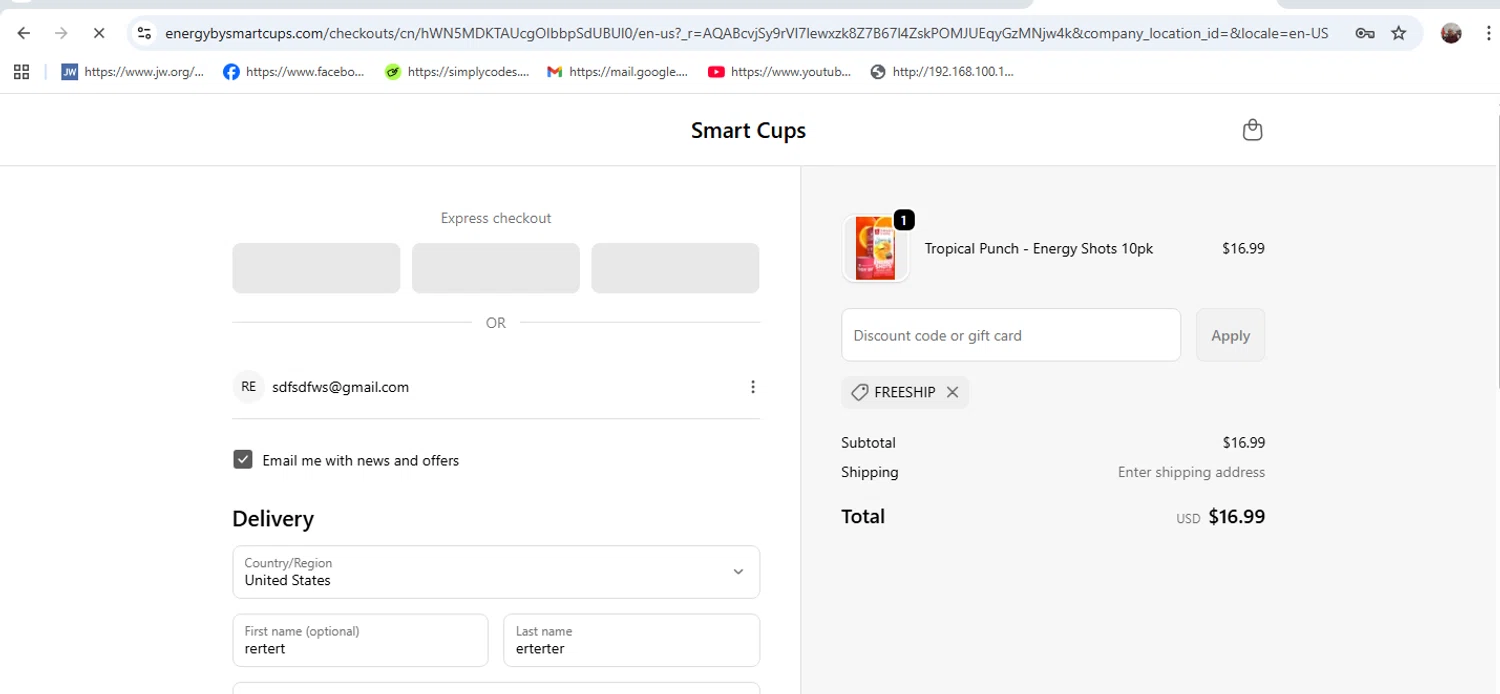Expand the Country/Region dropdown

(496, 572)
